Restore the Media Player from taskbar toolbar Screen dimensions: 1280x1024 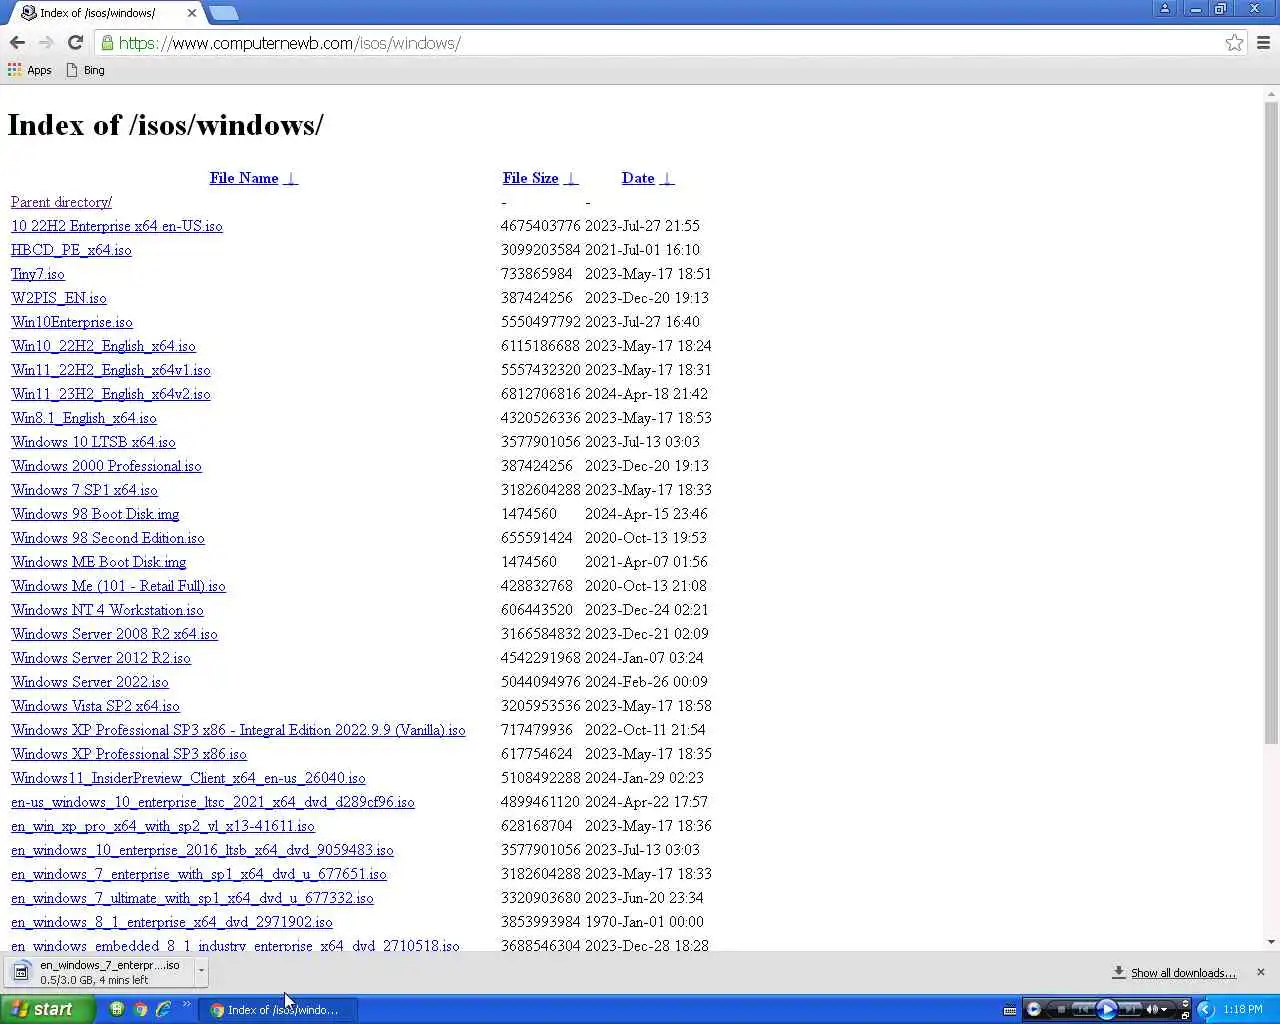pos(1185,1016)
